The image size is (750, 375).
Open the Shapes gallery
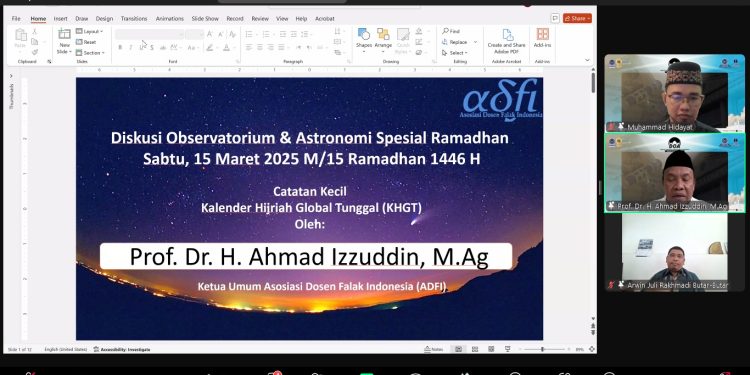[364, 40]
